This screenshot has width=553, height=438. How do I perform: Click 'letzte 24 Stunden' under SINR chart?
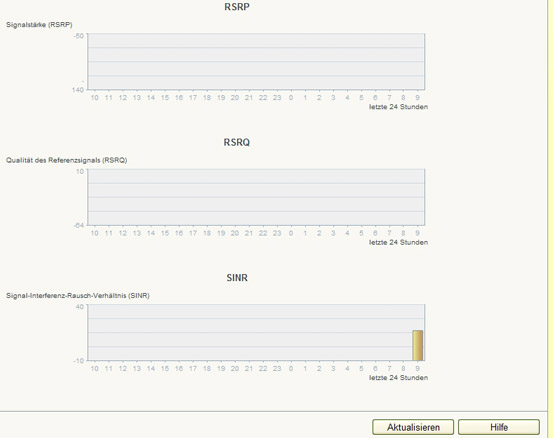(399, 378)
